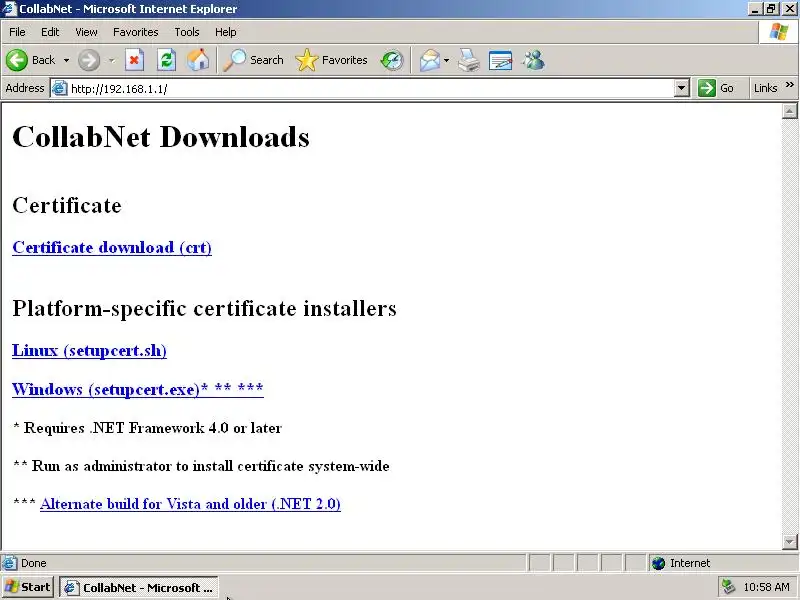The width and height of the screenshot is (800, 600).
Task: Click the scrollbar up arrow
Action: point(789,111)
